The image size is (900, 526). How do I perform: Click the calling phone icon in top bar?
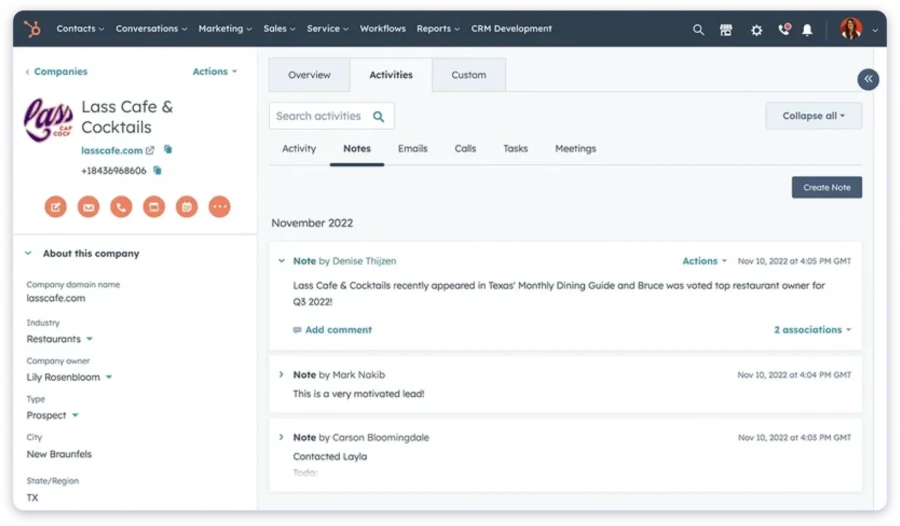[783, 29]
